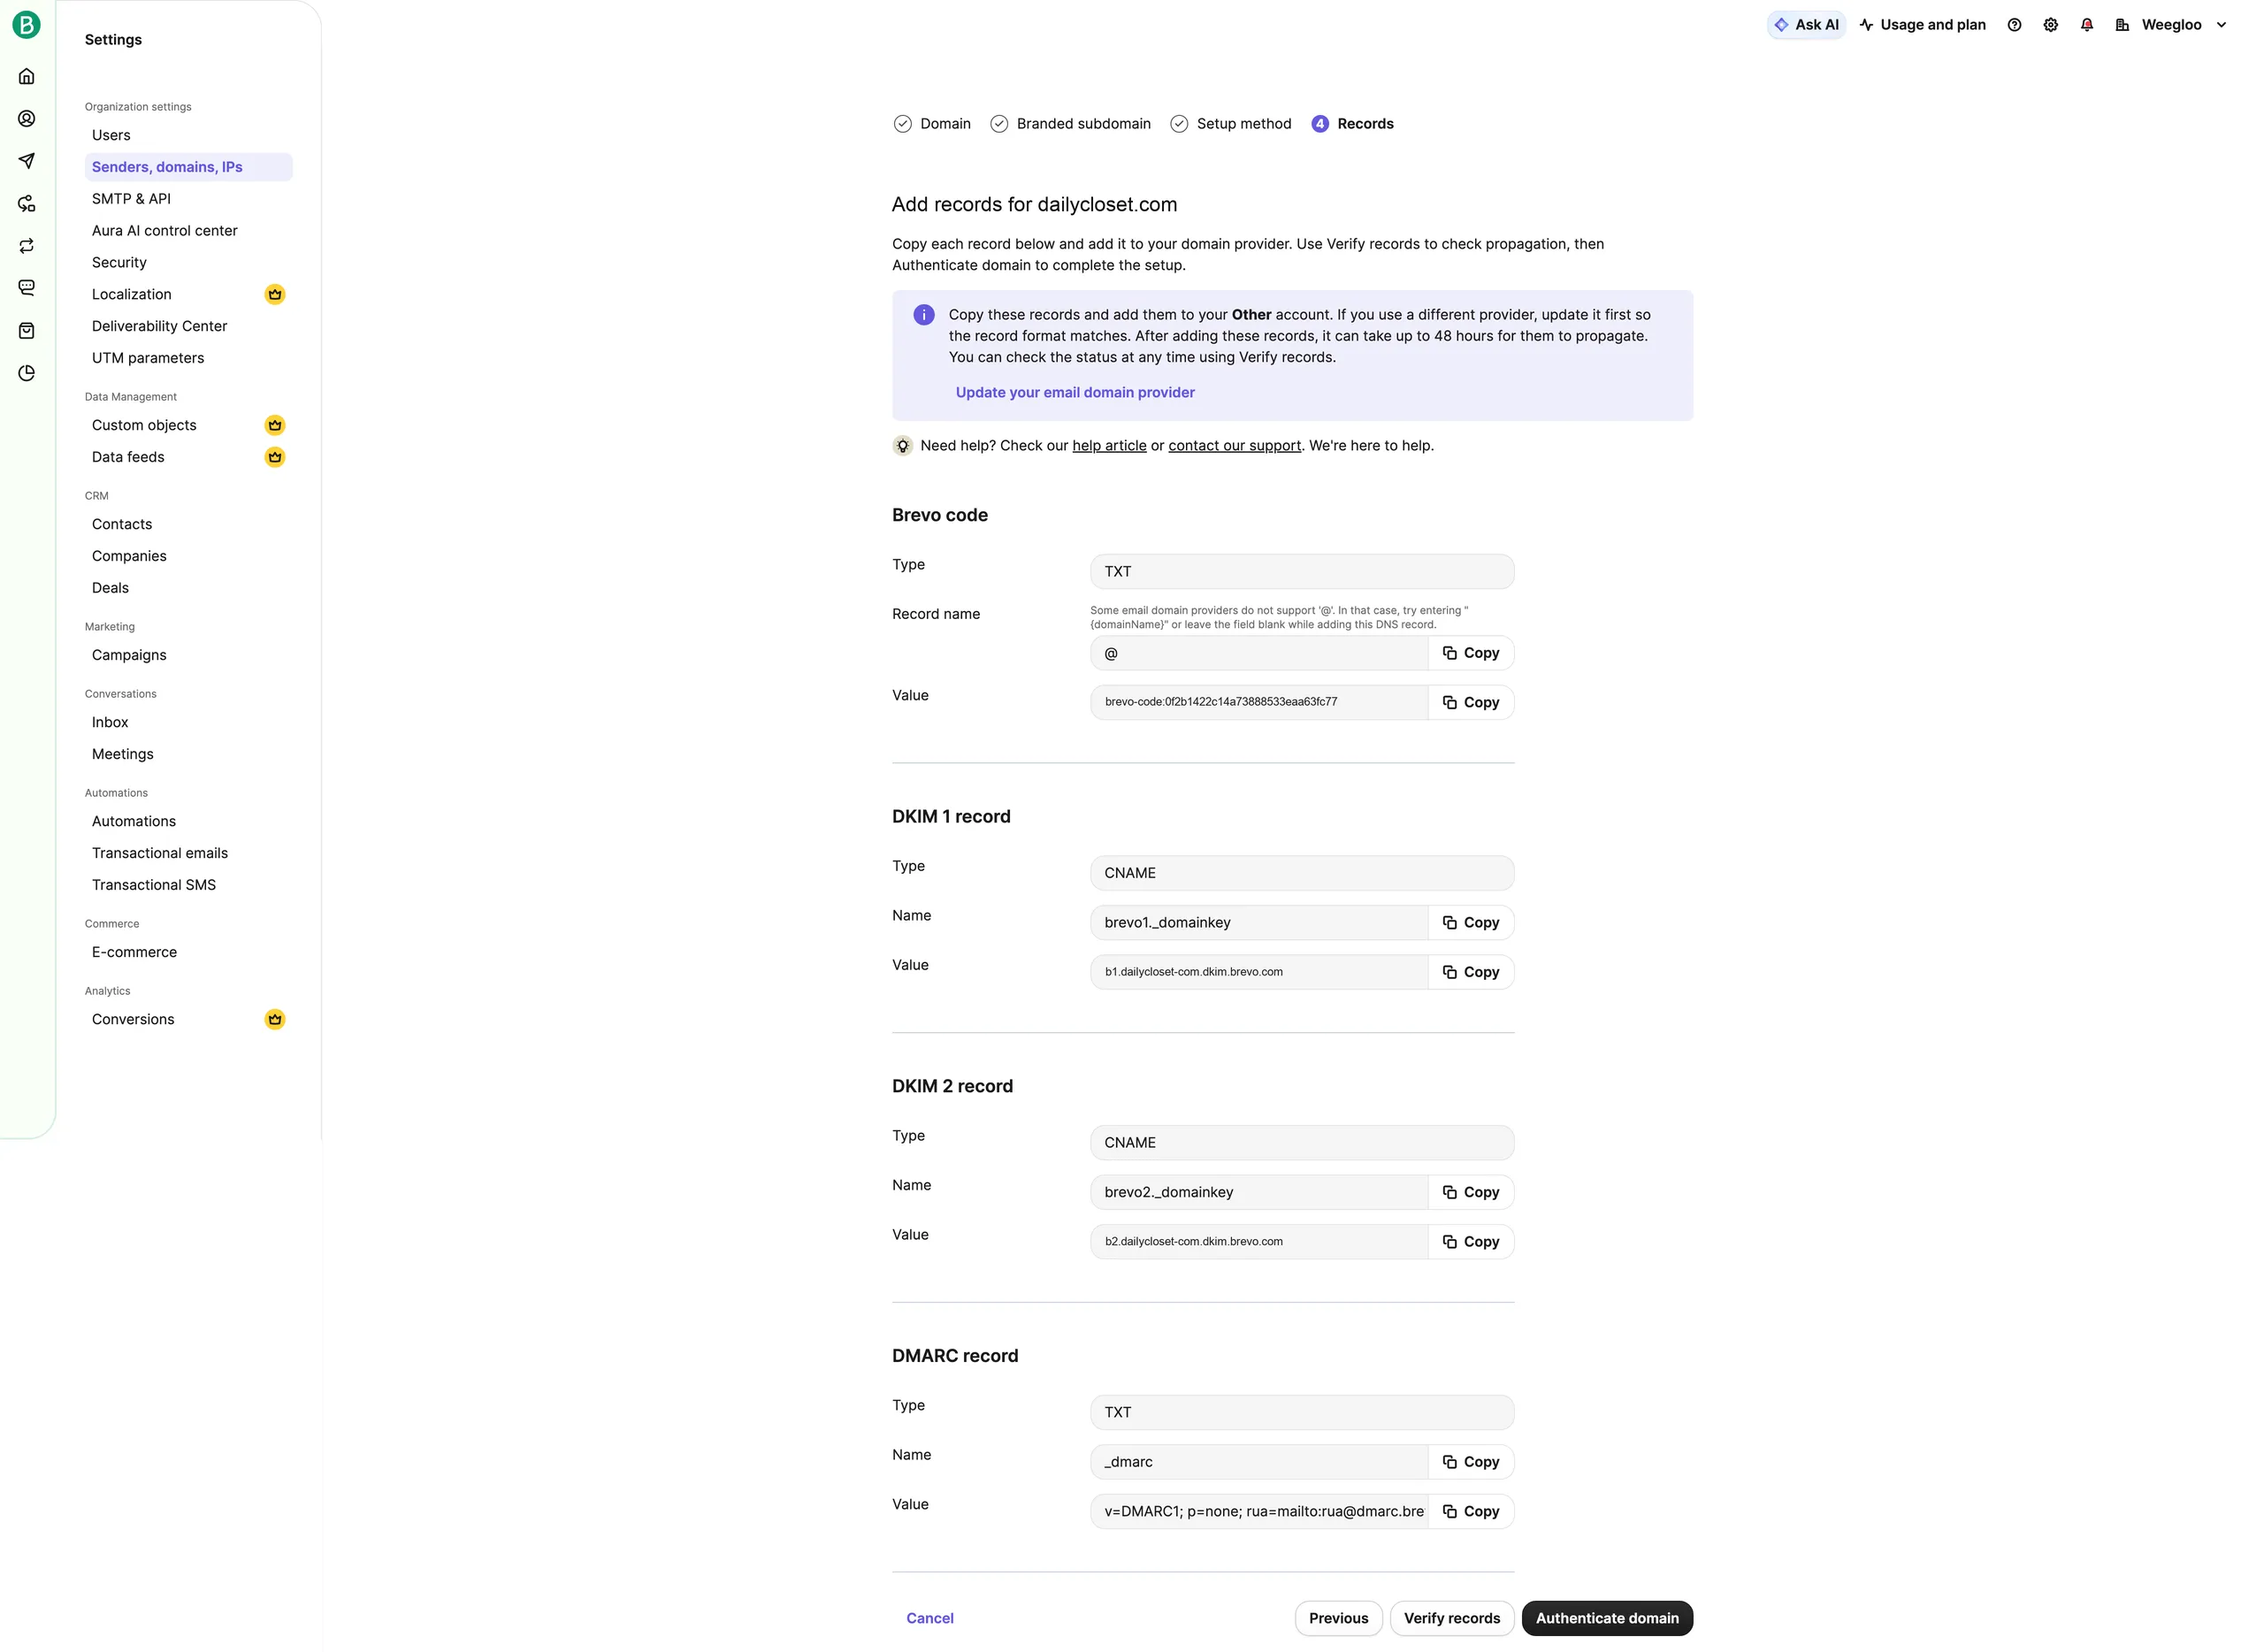This screenshot has width=2264, height=1652.
Task: Open notifications bell icon
Action: [x=2086, y=25]
